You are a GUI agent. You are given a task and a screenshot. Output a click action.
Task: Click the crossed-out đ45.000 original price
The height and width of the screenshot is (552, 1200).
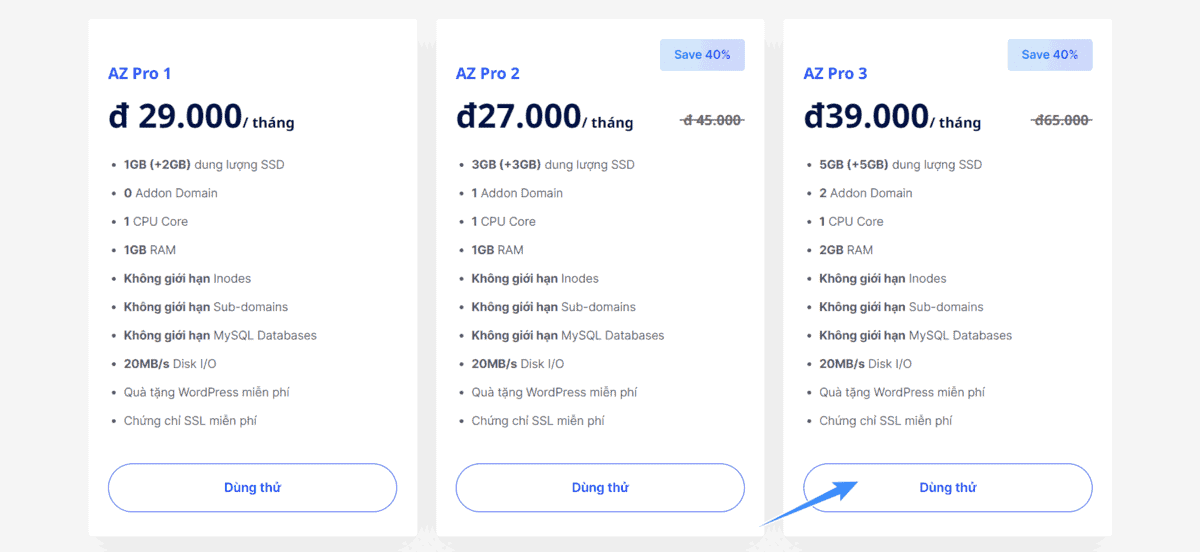pos(712,120)
